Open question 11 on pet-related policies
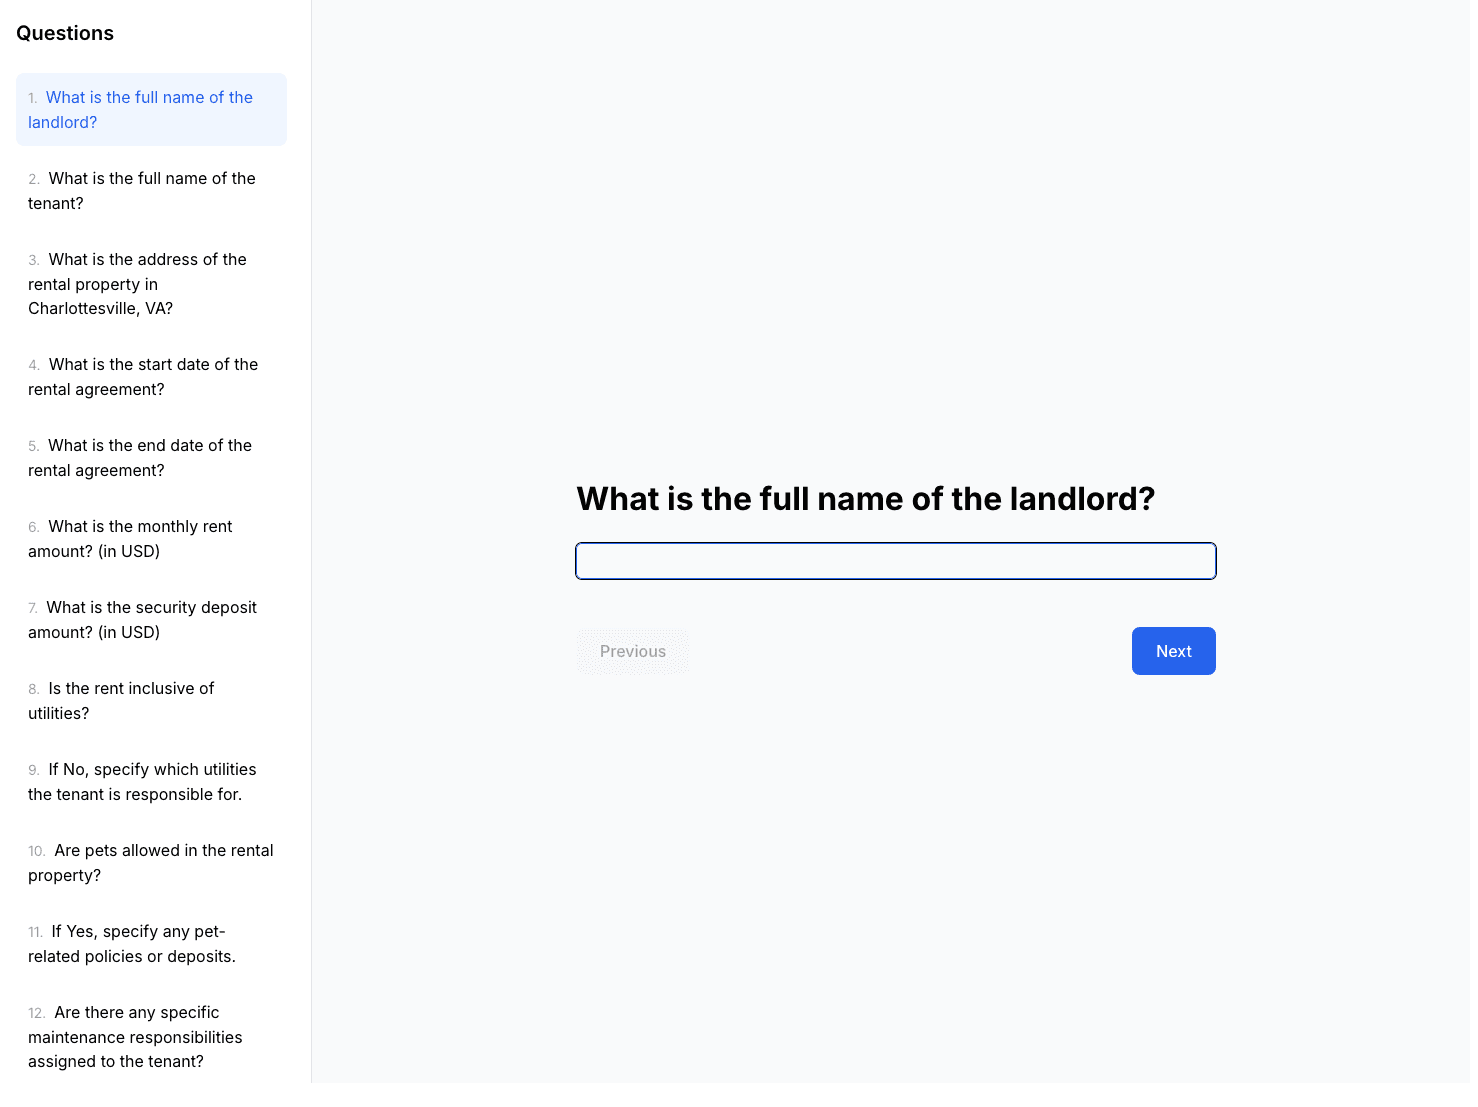 [151, 944]
